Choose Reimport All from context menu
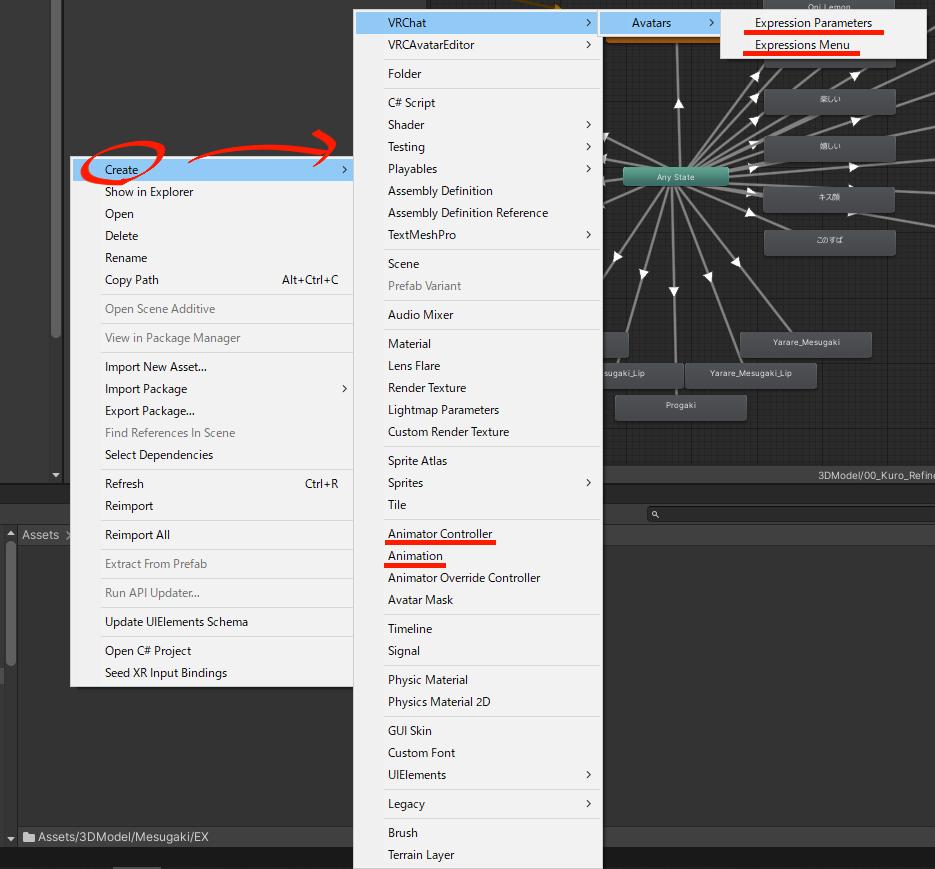The width and height of the screenshot is (935, 869). point(137,535)
